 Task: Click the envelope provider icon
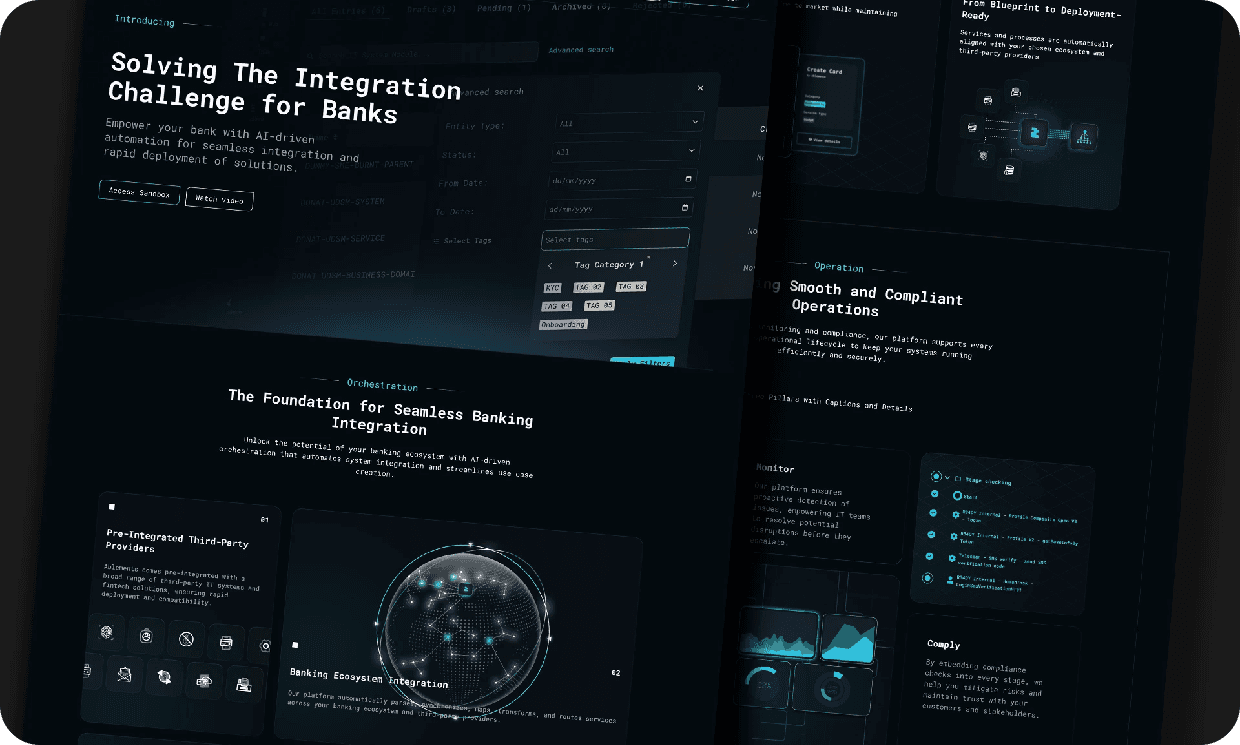pyautogui.click(x=124, y=674)
